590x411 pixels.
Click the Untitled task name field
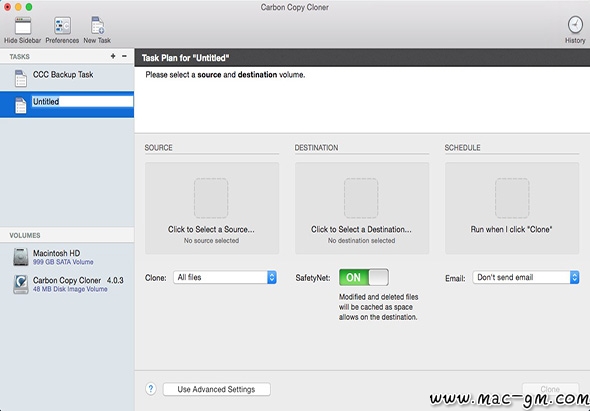click(82, 101)
